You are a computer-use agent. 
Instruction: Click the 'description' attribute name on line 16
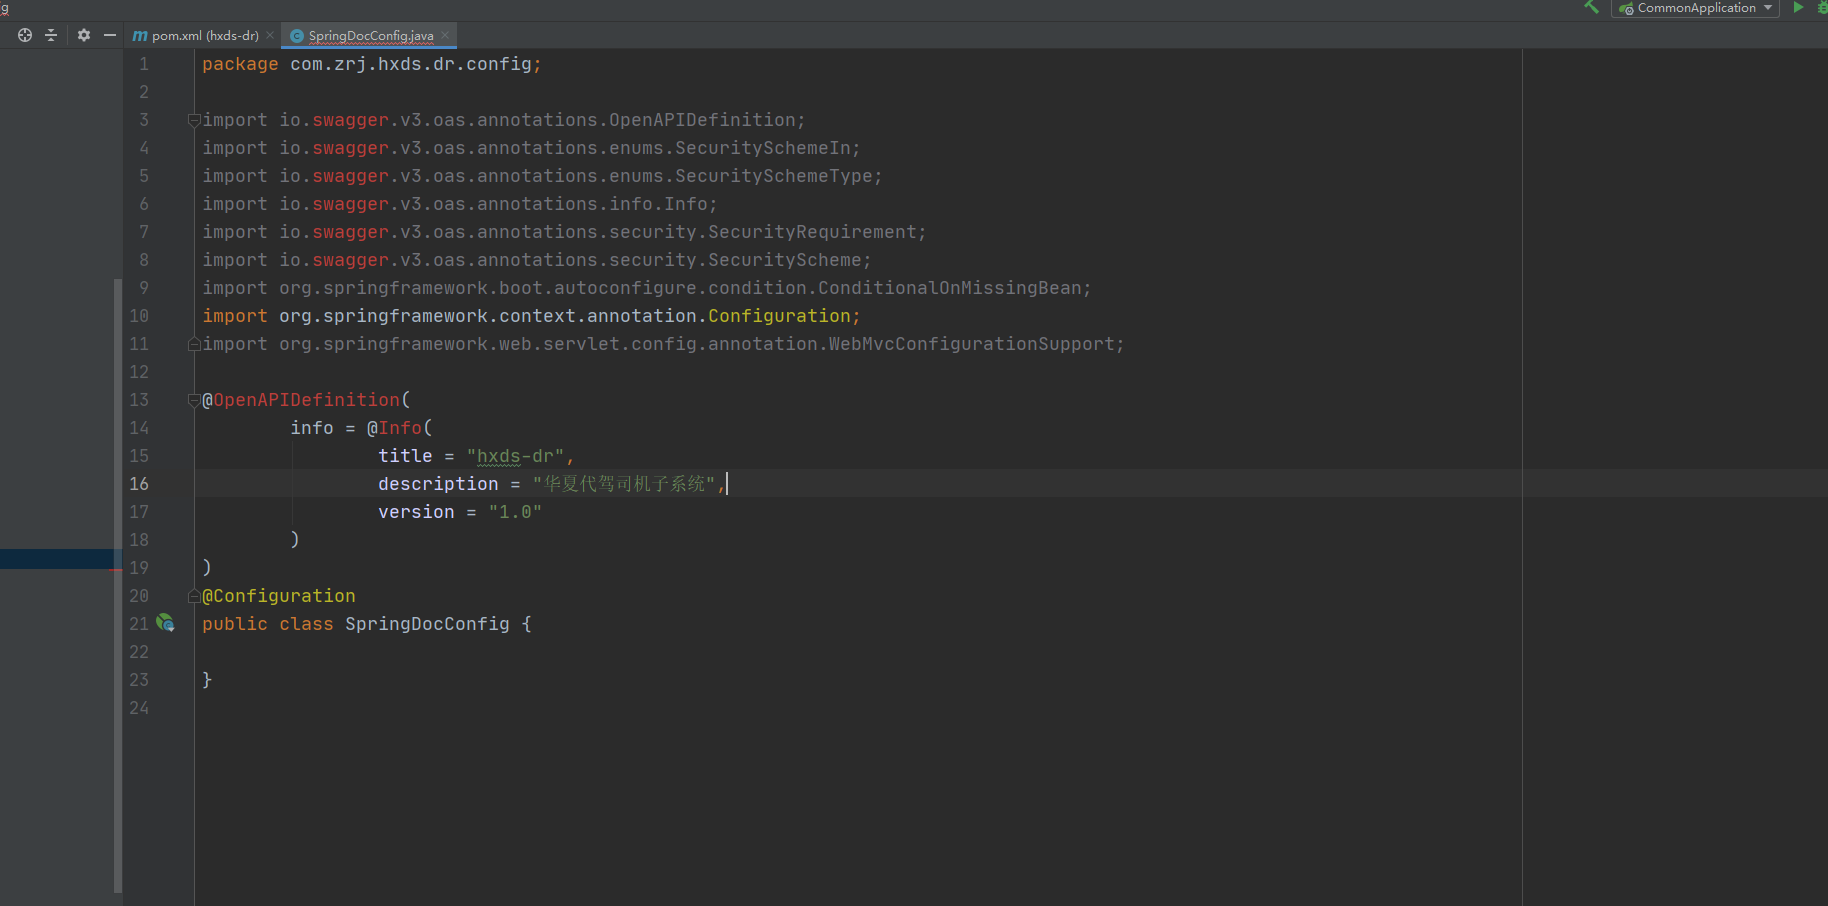(438, 484)
